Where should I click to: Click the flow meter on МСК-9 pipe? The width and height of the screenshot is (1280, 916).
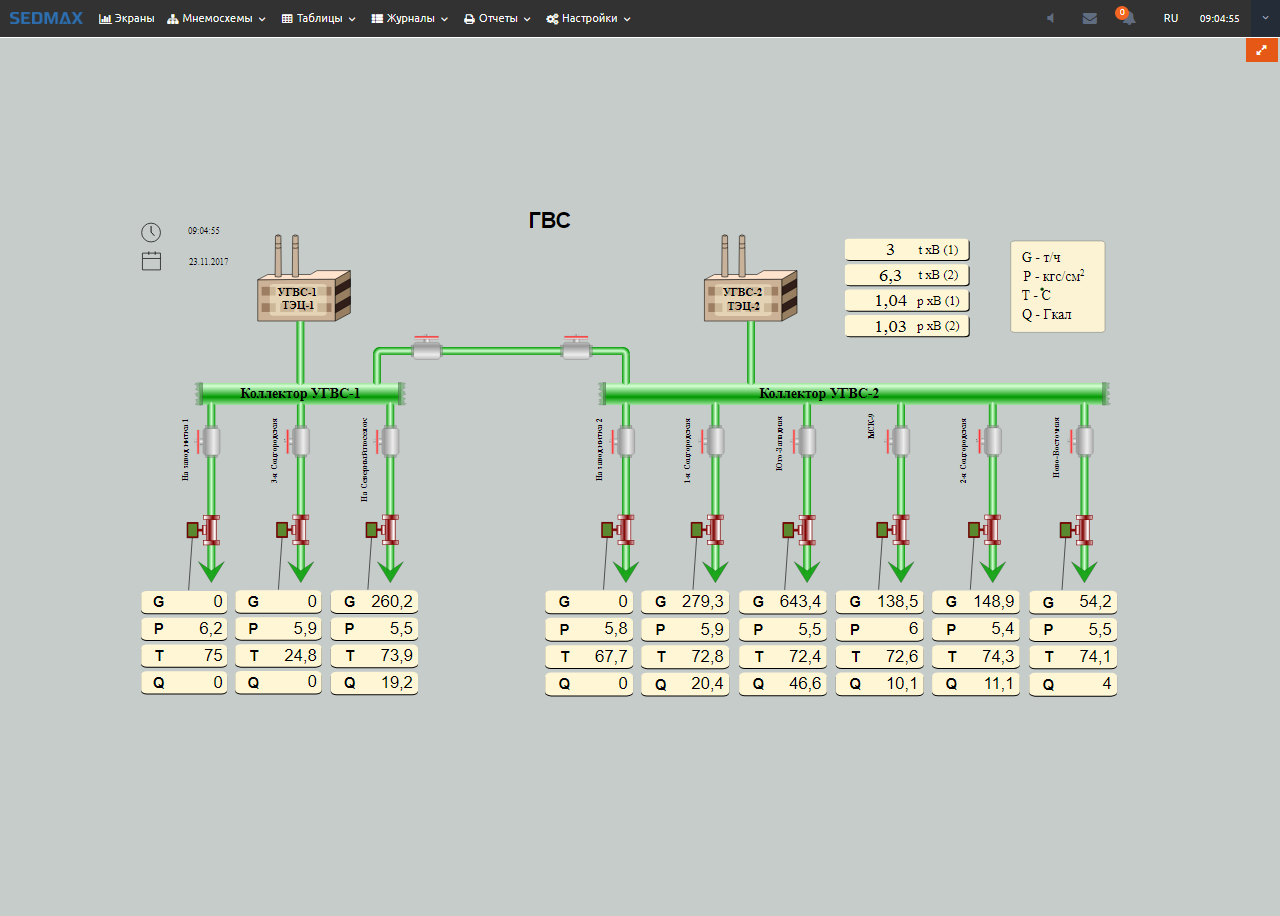pyautogui.click(x=899, y=529)
